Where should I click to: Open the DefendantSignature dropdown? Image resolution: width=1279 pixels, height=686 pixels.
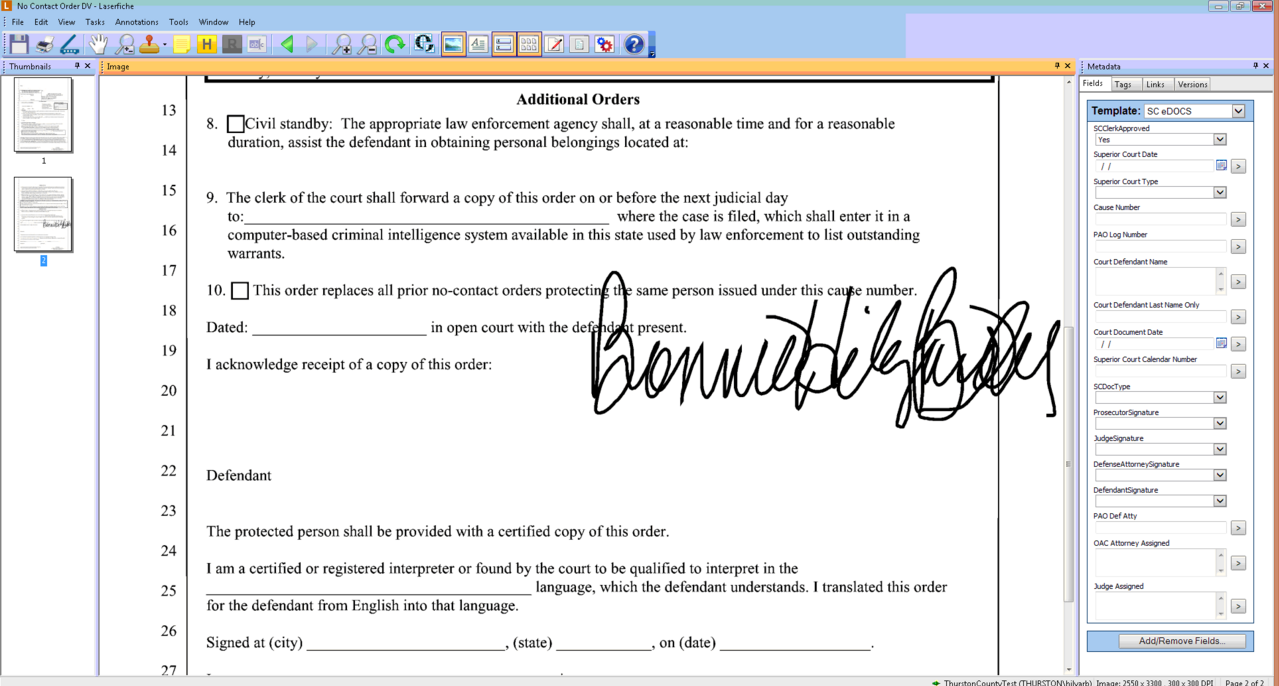(x=1219, y=502)
